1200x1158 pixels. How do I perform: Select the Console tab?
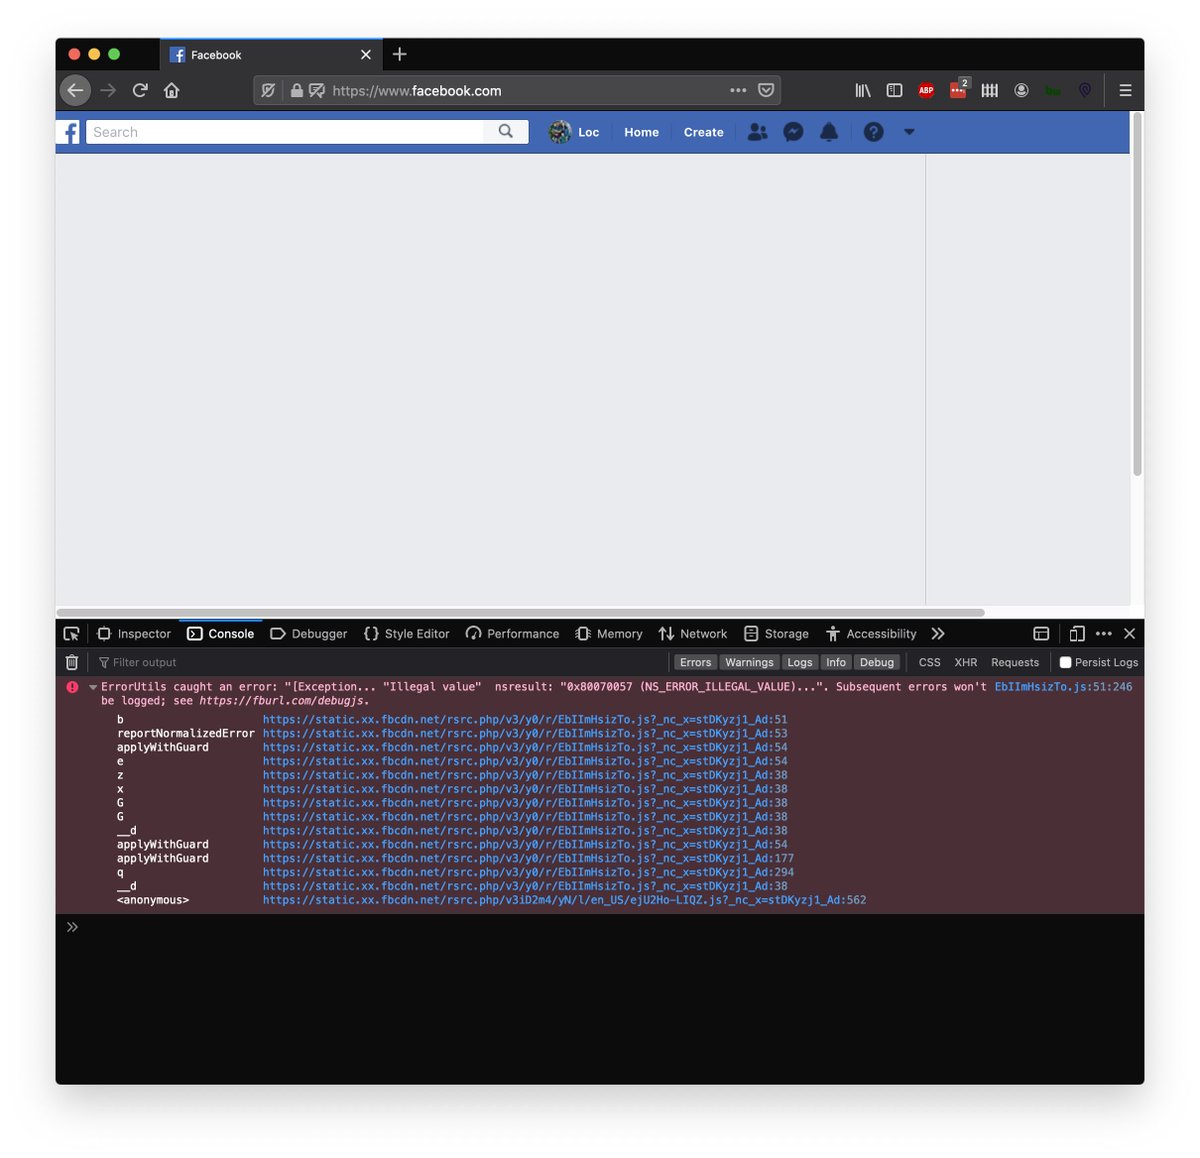221,634
